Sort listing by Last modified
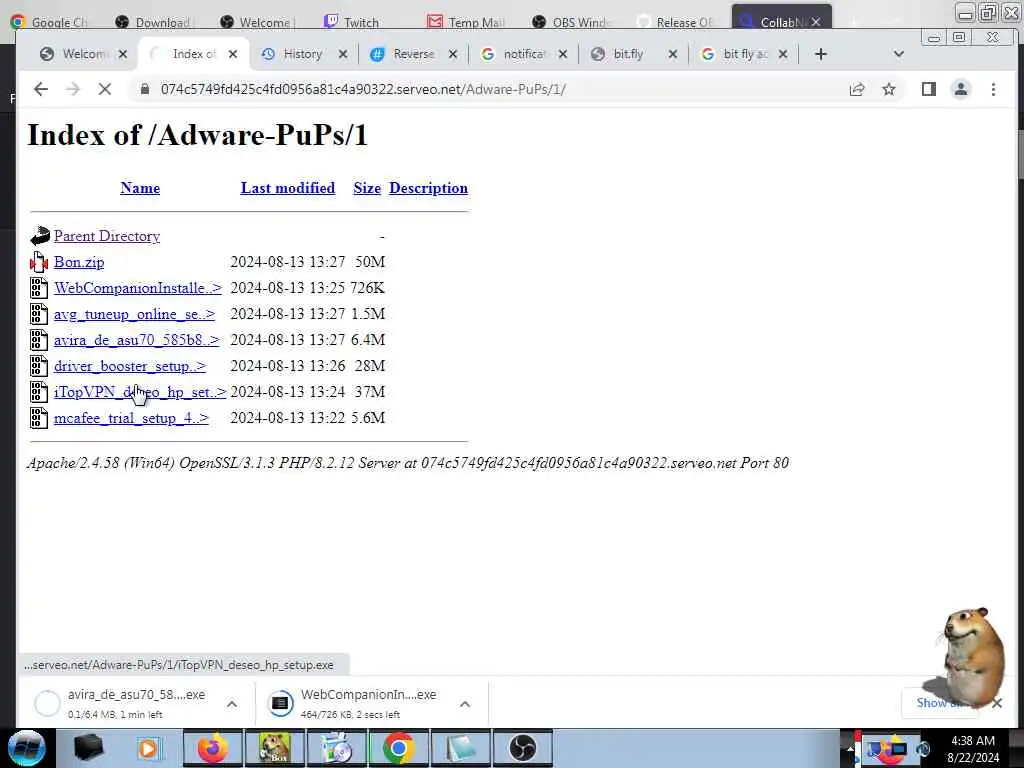Screen dimensions: 1024x768 click(x=288, y=188)
